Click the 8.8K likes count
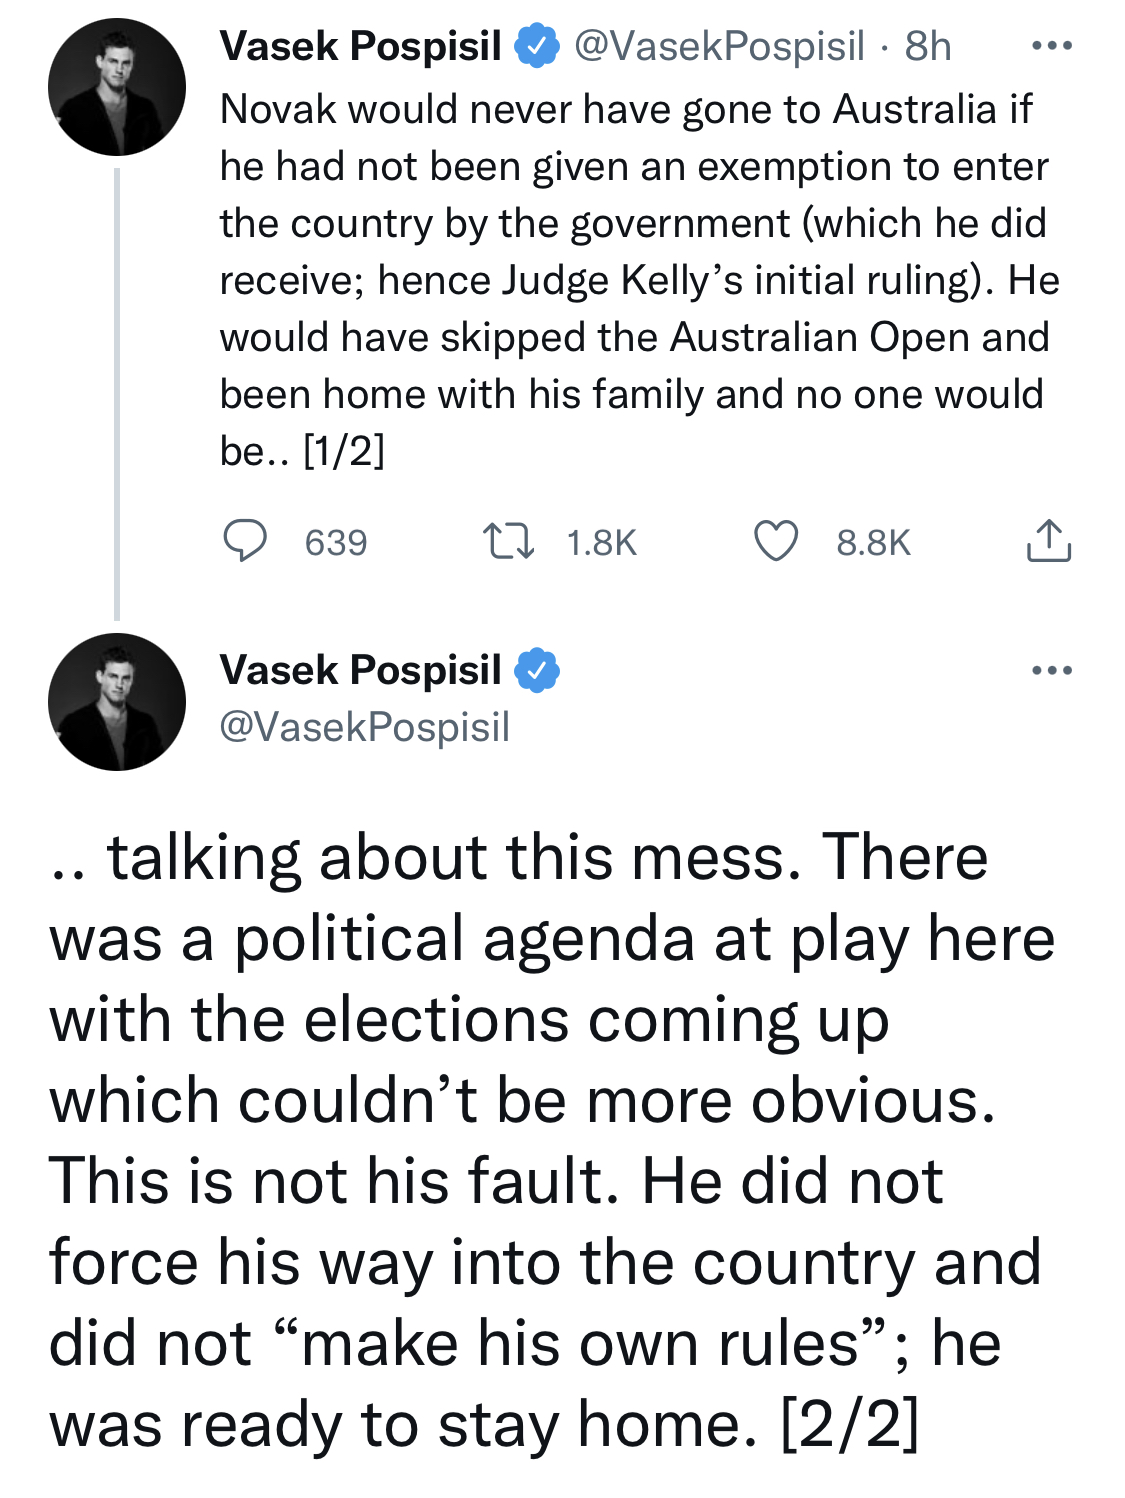Screen dimensions: 1125x1498 click(873, 543)
